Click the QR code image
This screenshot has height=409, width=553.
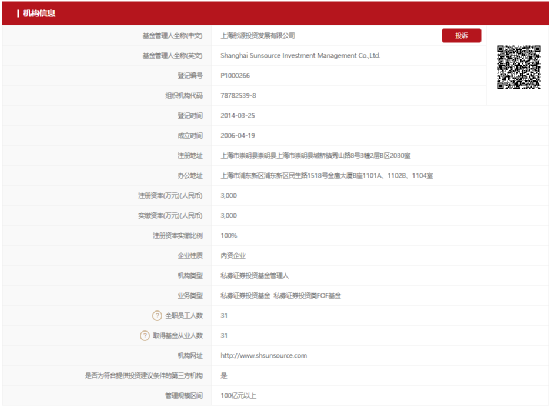point(519,67)
